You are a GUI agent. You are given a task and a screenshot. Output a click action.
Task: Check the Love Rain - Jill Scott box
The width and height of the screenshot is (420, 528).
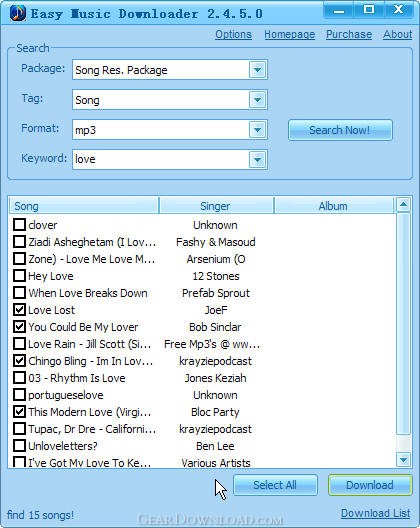[x=19, y=344]
